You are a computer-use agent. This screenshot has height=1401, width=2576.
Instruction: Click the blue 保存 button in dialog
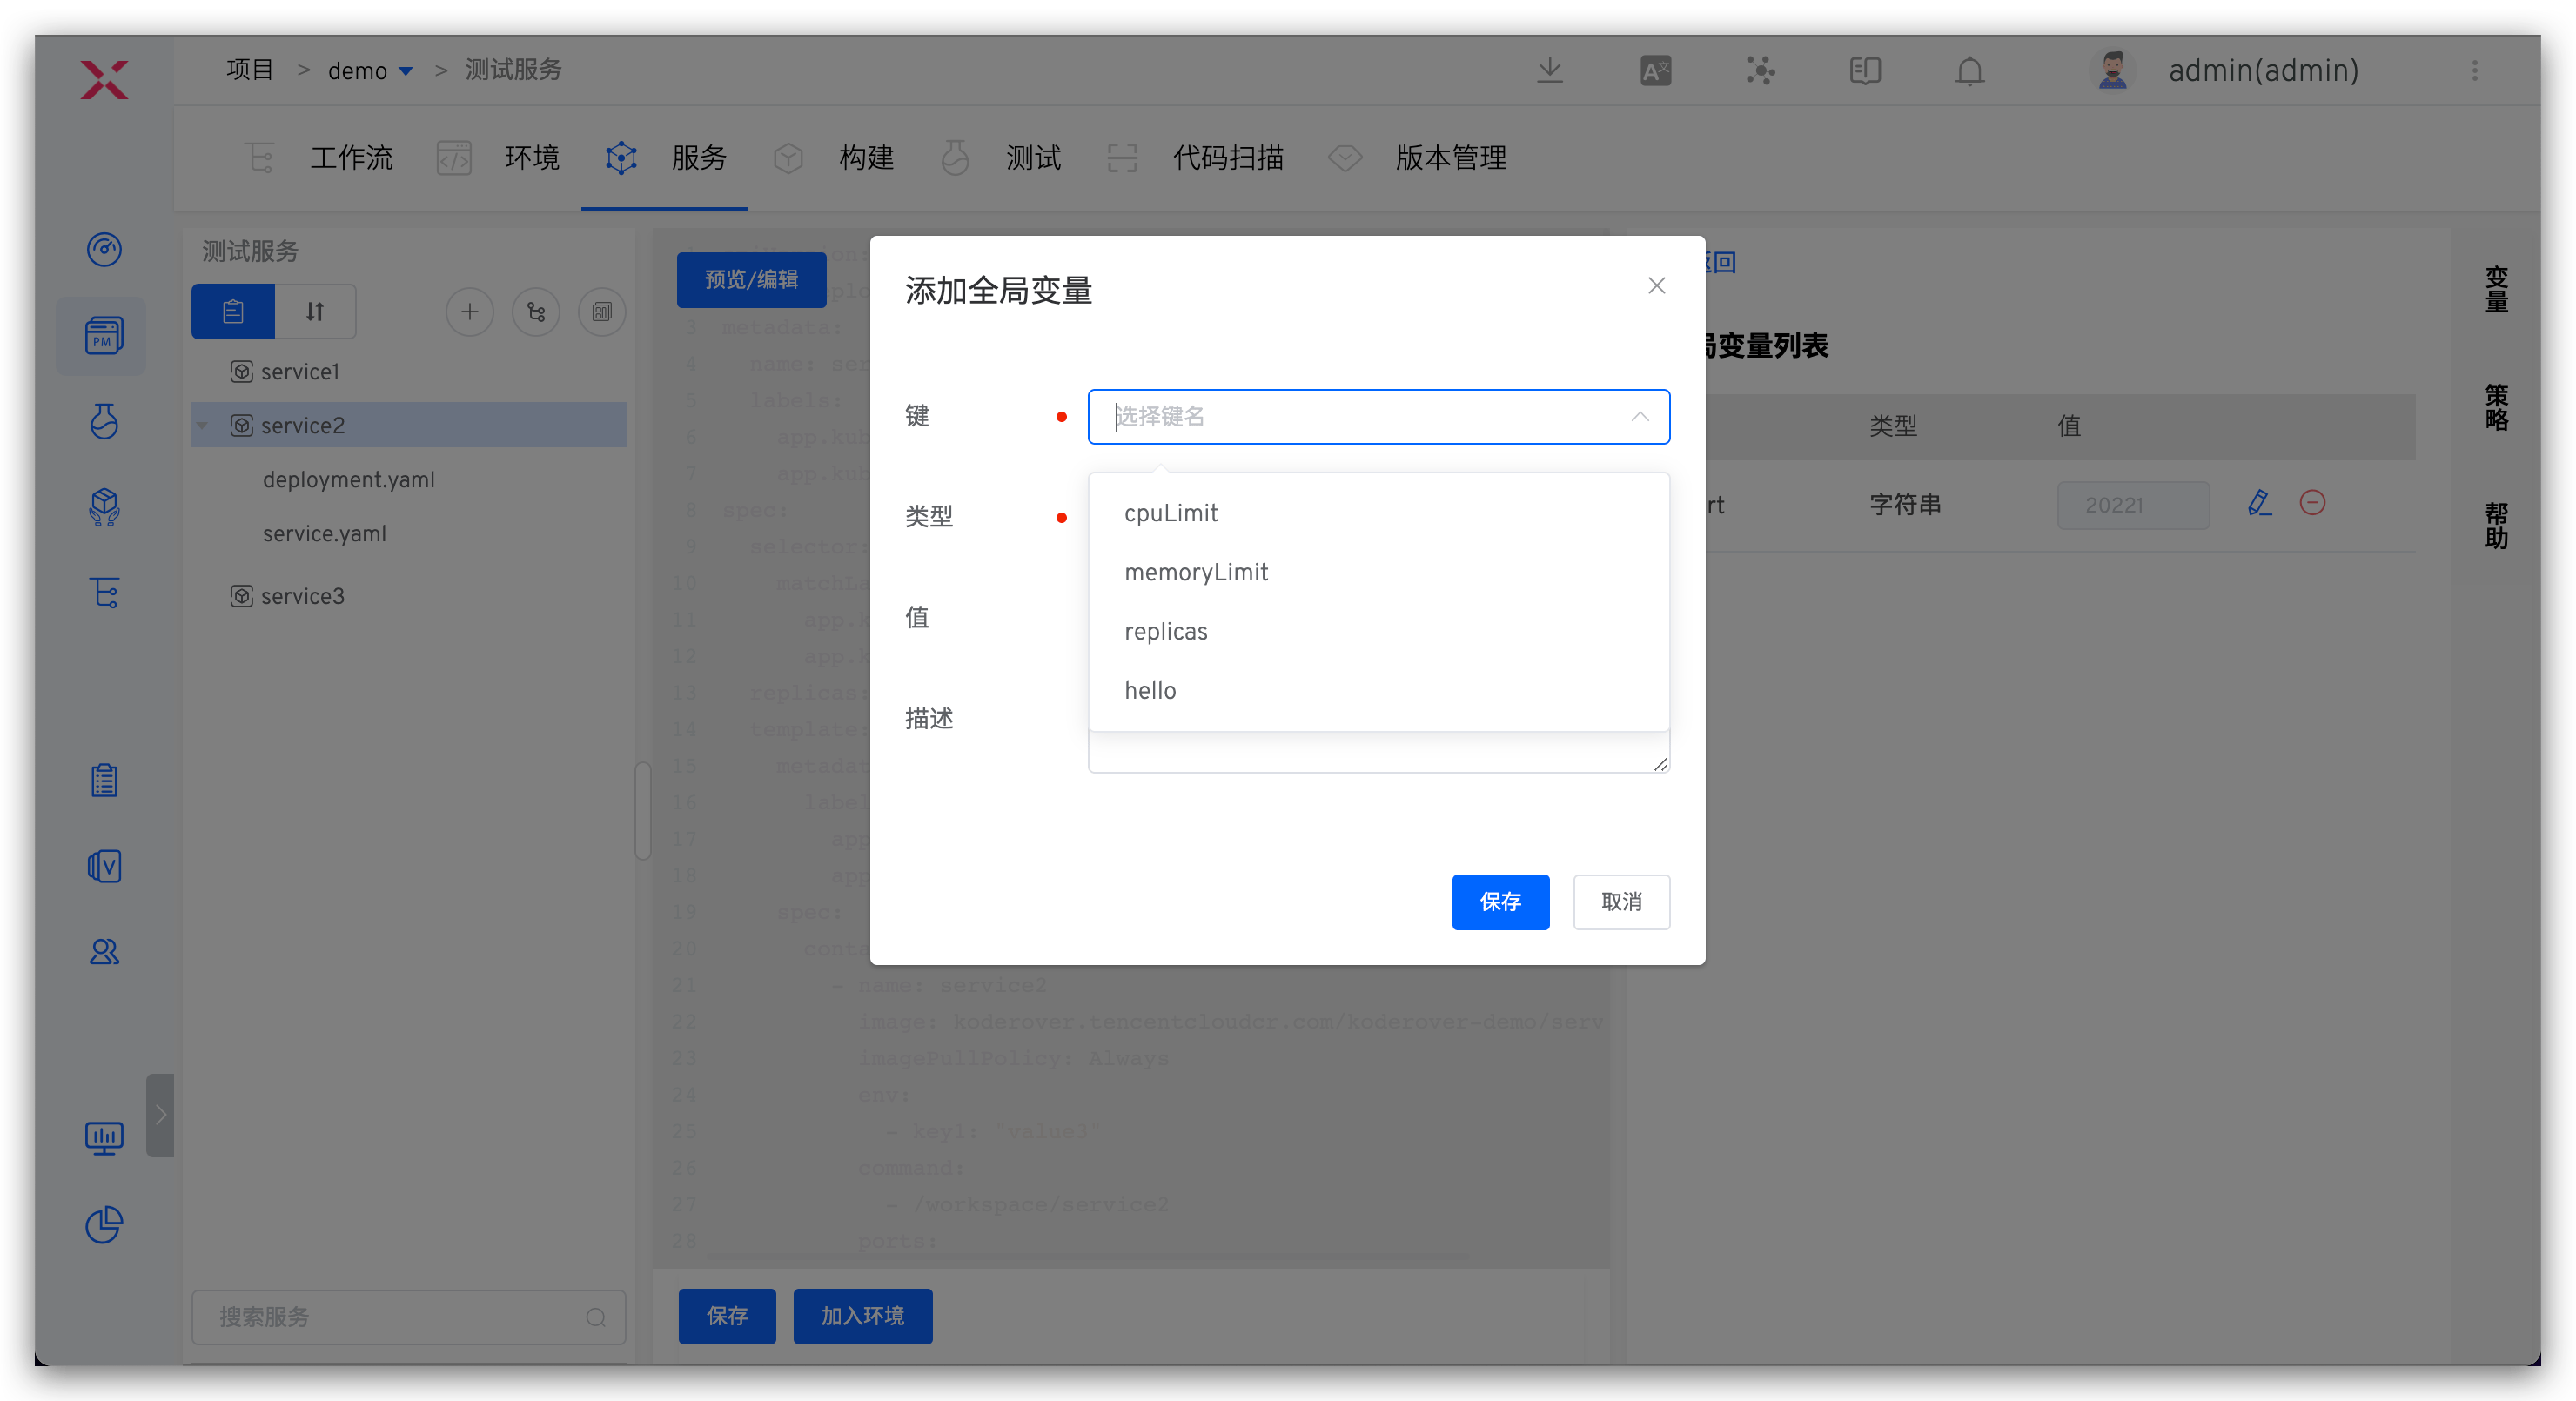pos(1500,902)
